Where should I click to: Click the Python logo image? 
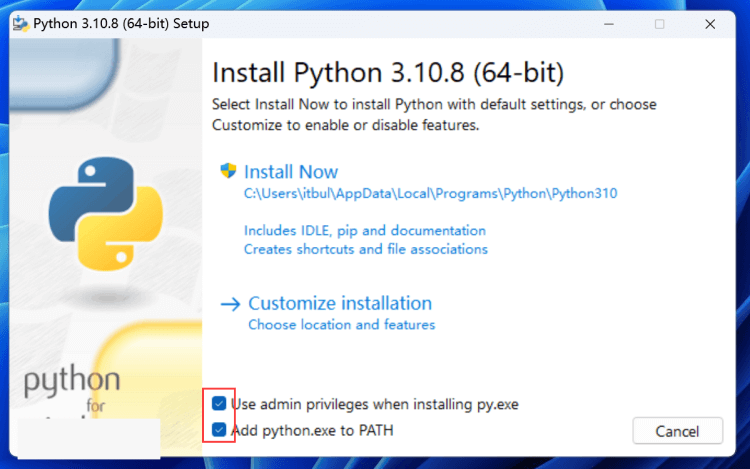pos(106,214)
